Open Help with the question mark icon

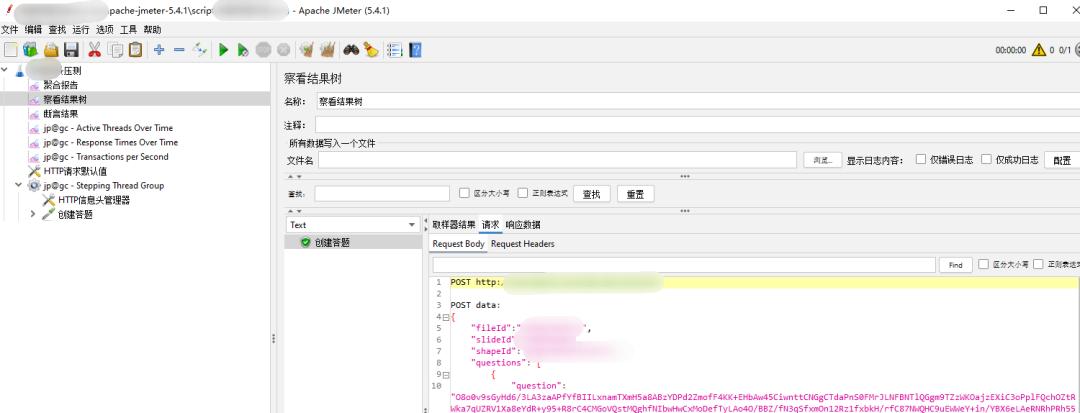click(x=415, y=50)
